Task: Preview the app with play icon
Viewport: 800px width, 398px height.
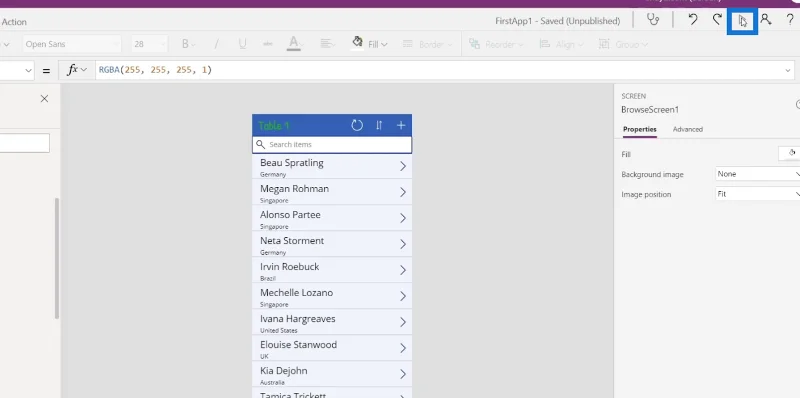Action: 742,21
